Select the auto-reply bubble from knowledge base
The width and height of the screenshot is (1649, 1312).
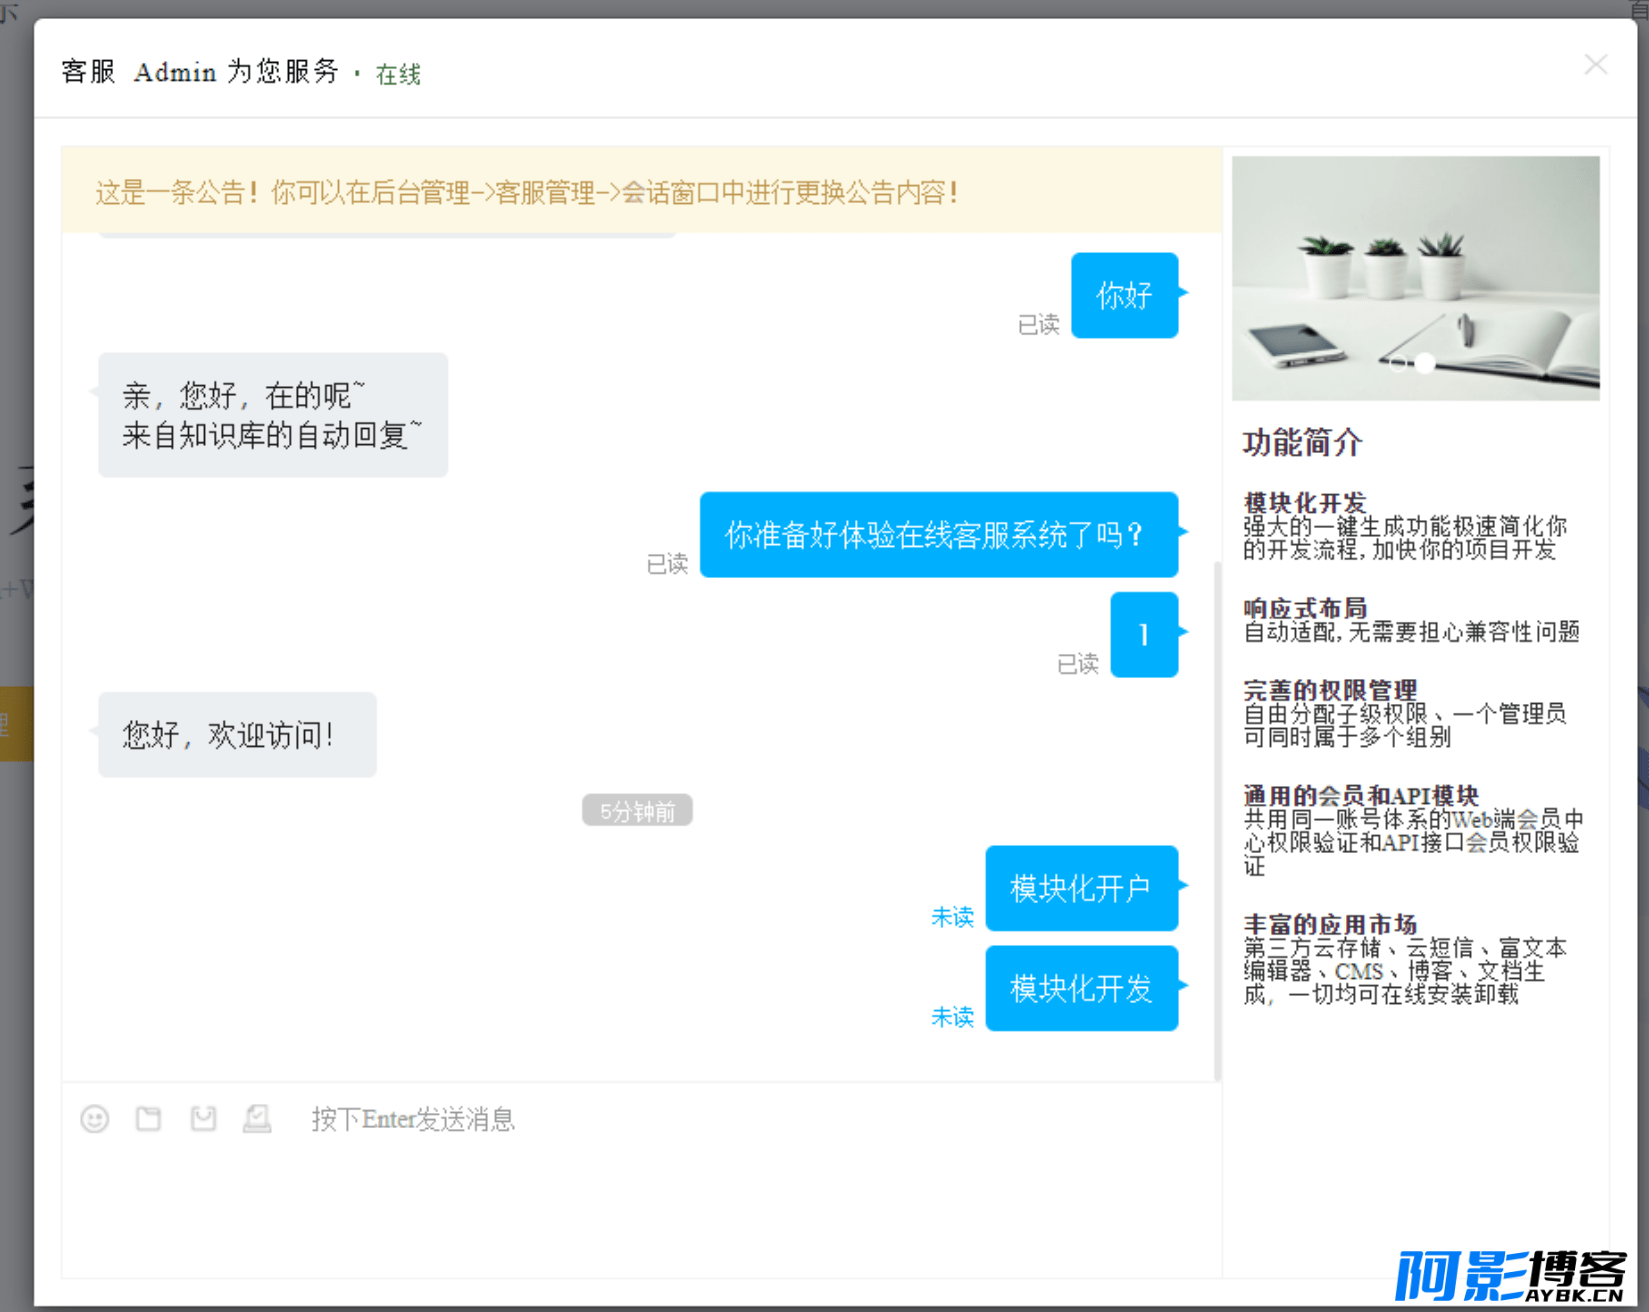tap(273, 415)
